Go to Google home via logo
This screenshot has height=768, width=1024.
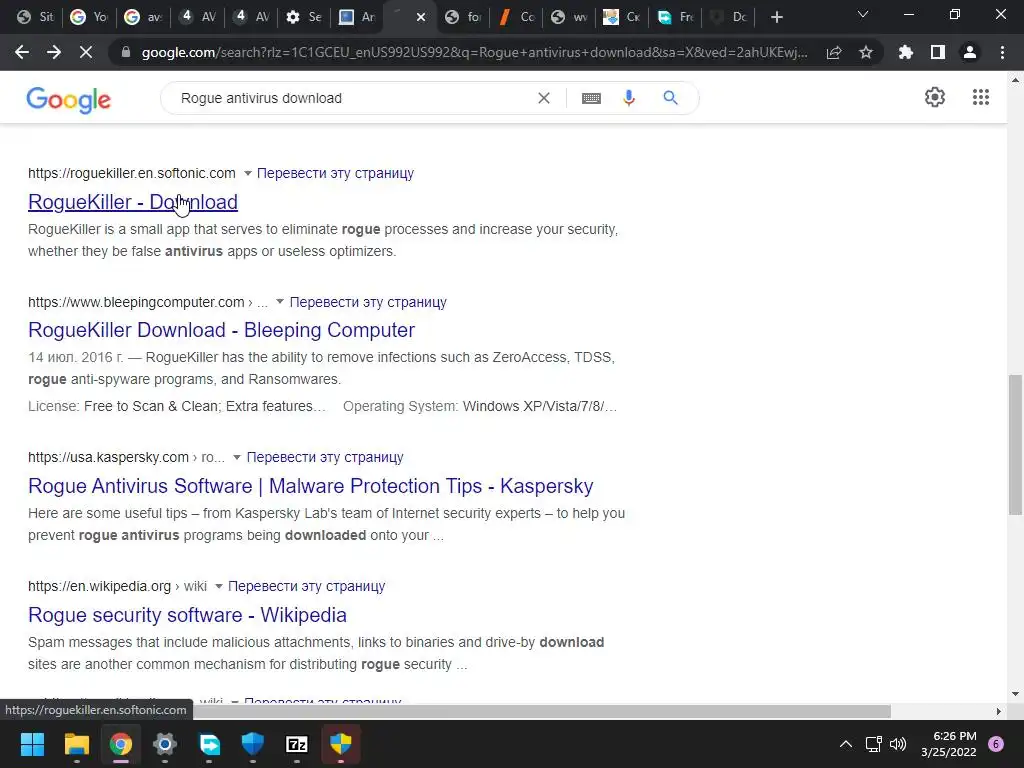click(69, 99)
